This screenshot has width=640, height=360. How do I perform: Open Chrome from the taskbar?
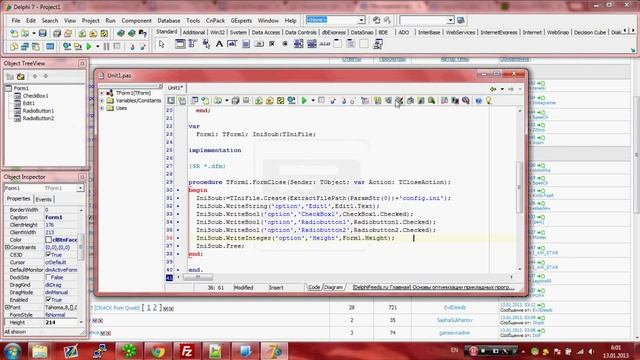[158, 351]
